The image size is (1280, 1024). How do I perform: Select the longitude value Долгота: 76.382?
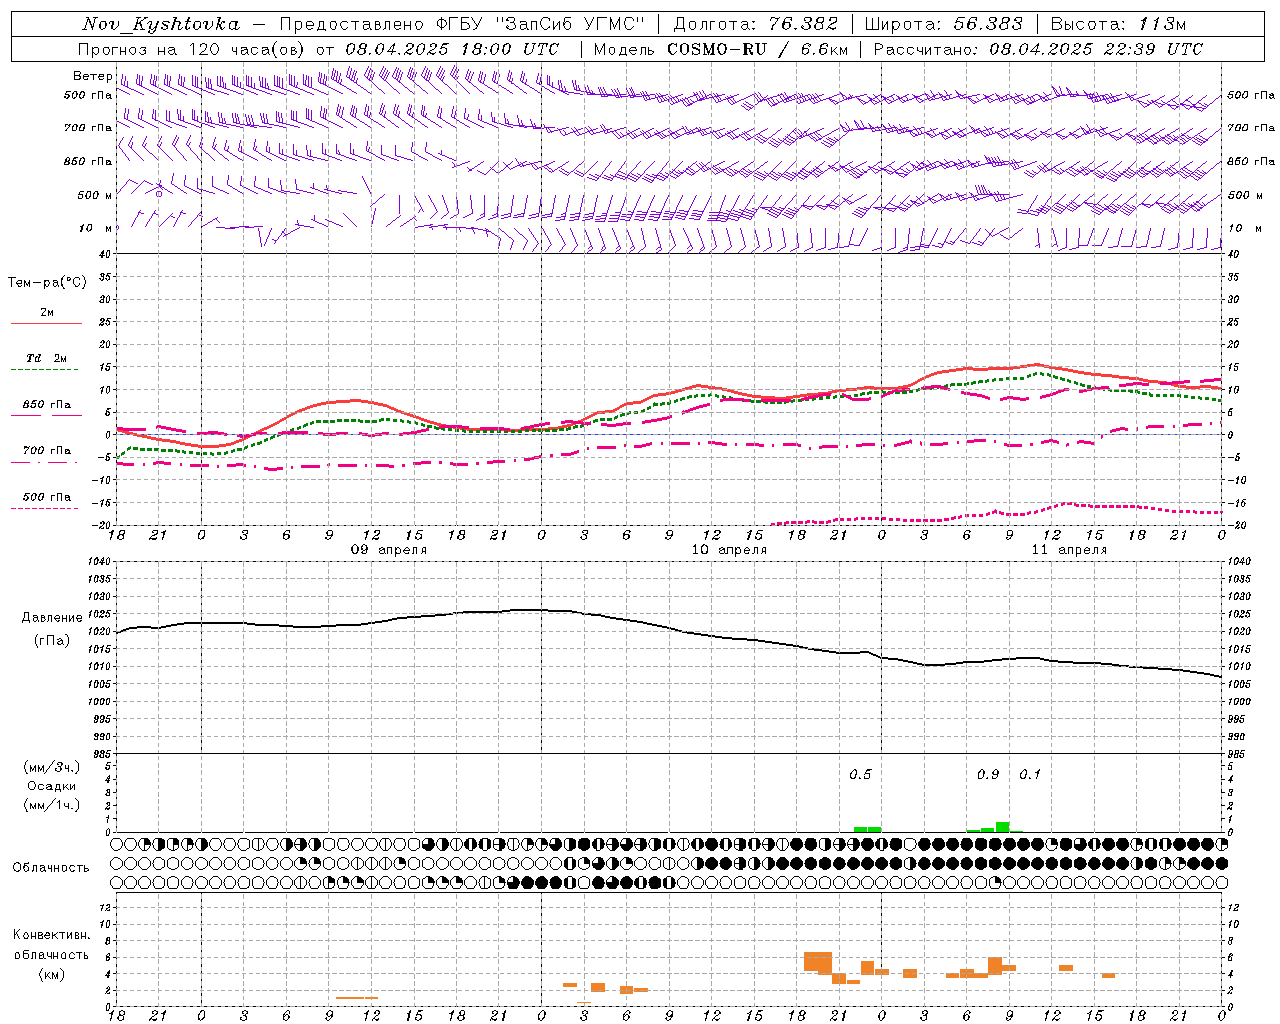[x=755, y=24]
